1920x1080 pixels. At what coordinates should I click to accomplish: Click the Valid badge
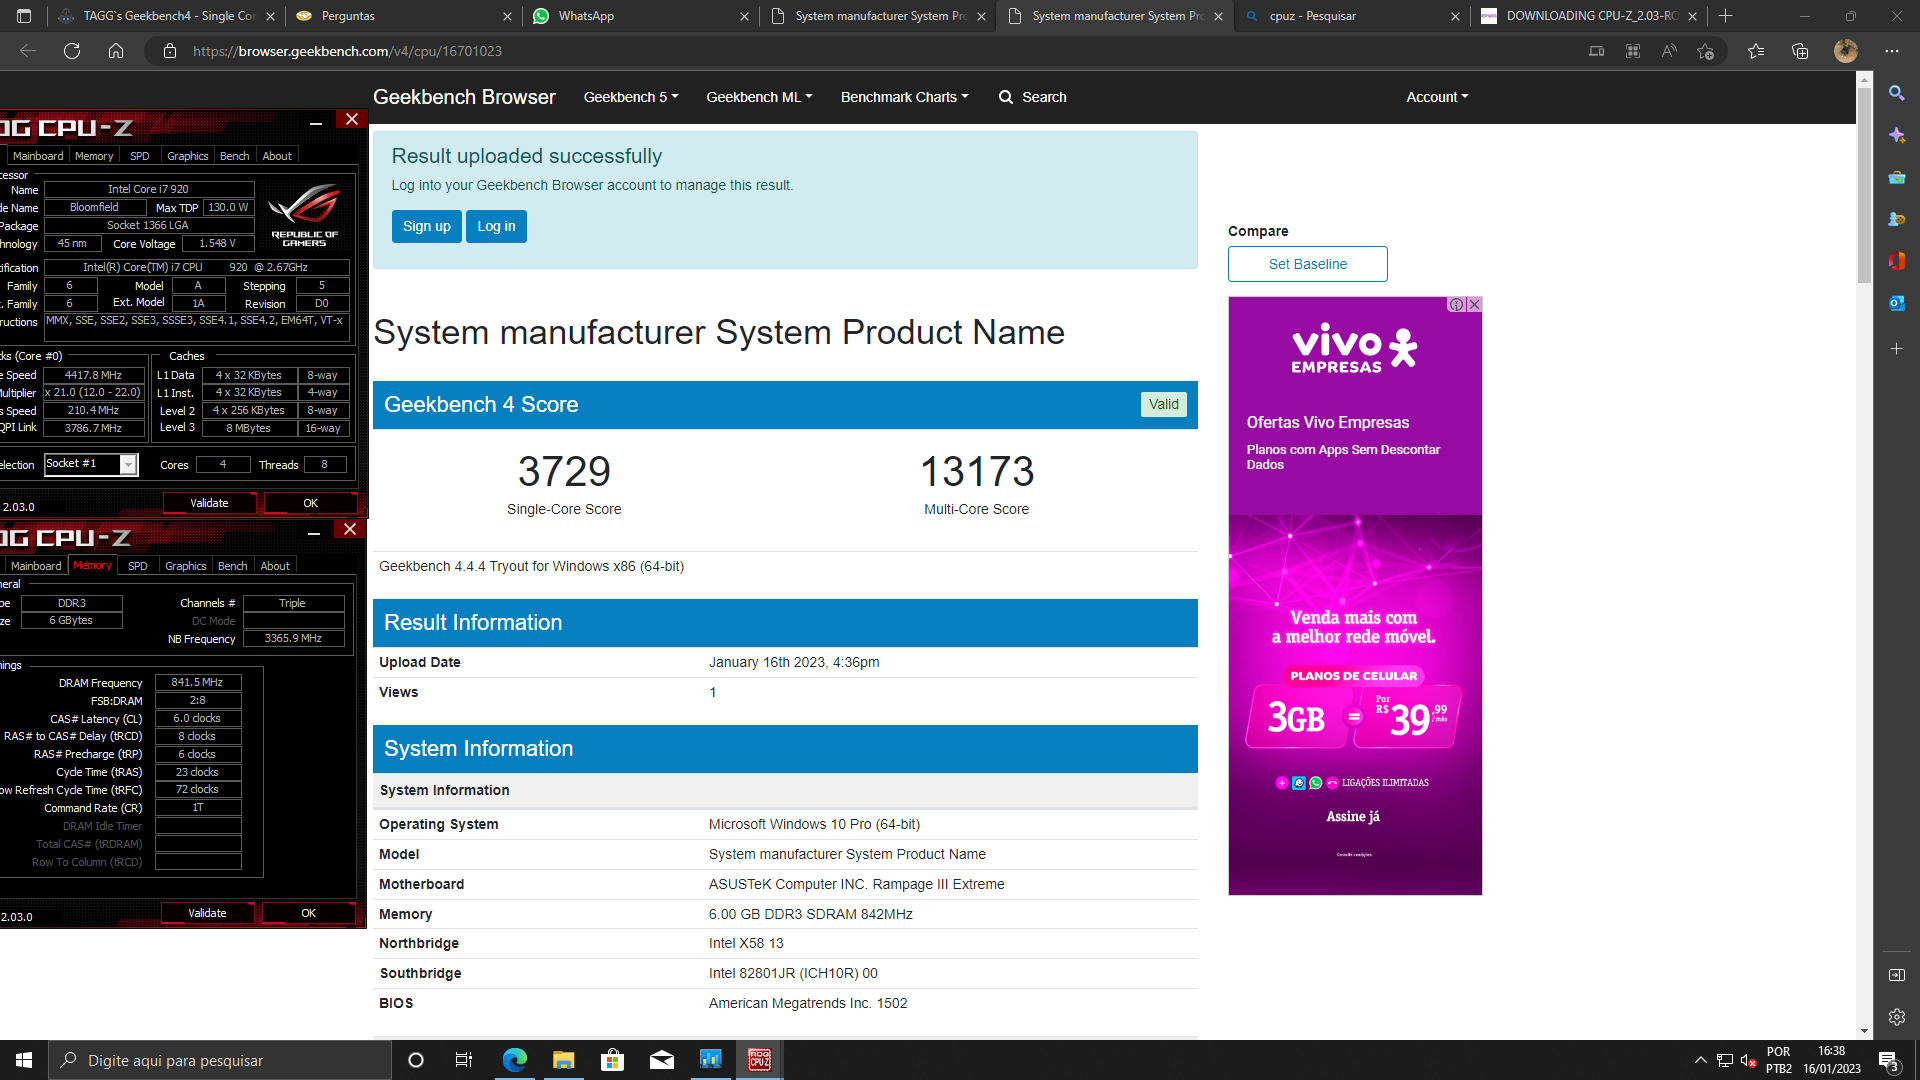[x=1163, y=404]
